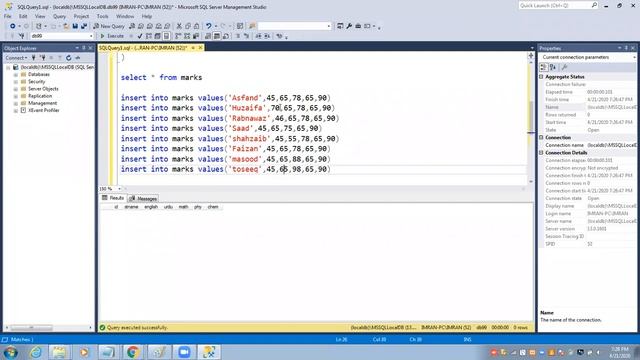Screen dimensions: 640x360
Task: Click the Save All icon
Action: pos(84,26)
